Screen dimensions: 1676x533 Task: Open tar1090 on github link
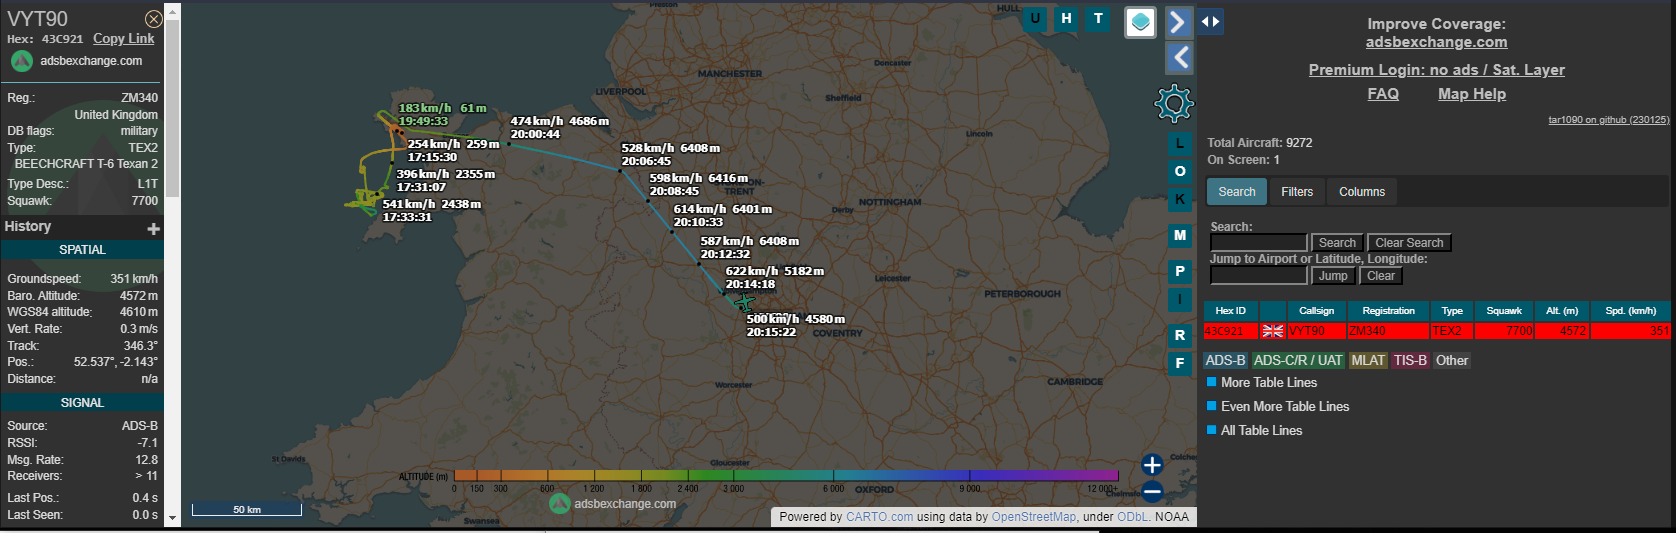pyautogui.click(x=1608, y=120)
